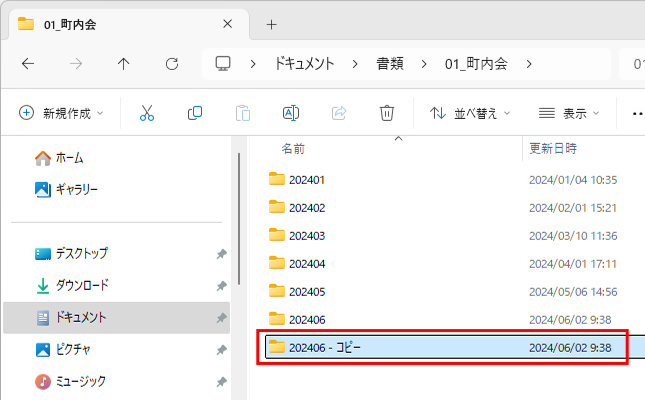
Task: Open ミュージック in navigation pane
Action: point(70,381)
